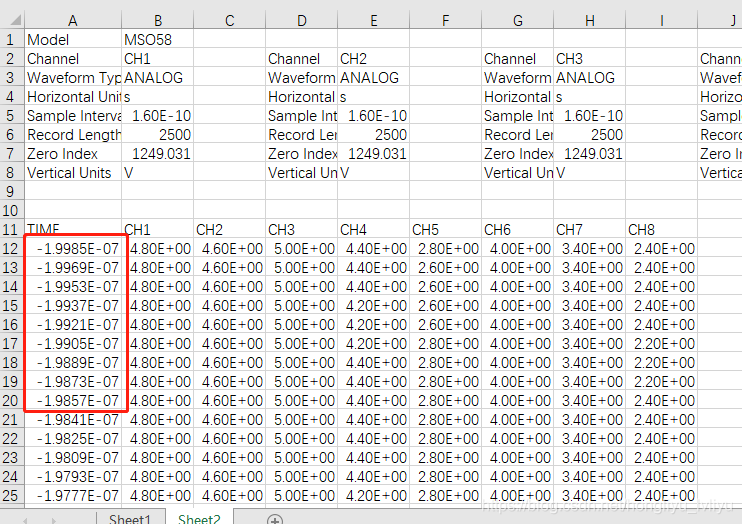The image size is (742, 524).
Task: Click the 'CH5' header cell in row 11
Action: pos(445,229)
